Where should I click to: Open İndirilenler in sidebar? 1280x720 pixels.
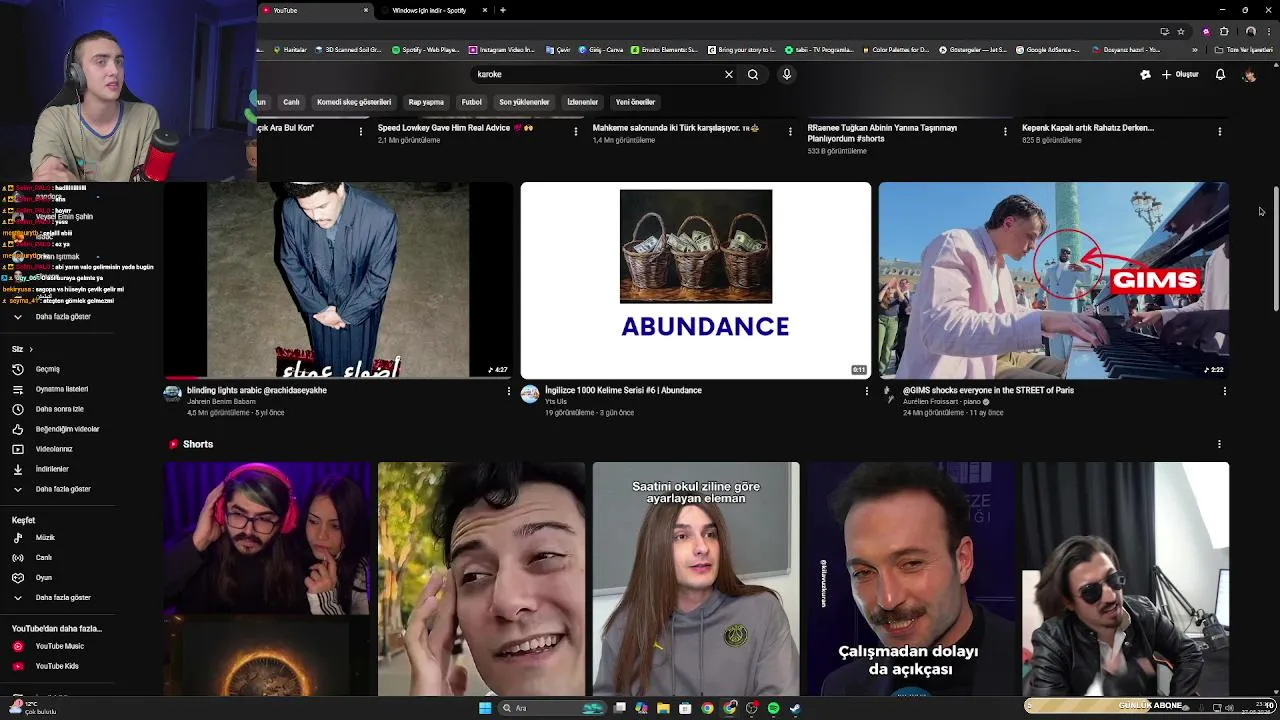[x=52, y=469]
